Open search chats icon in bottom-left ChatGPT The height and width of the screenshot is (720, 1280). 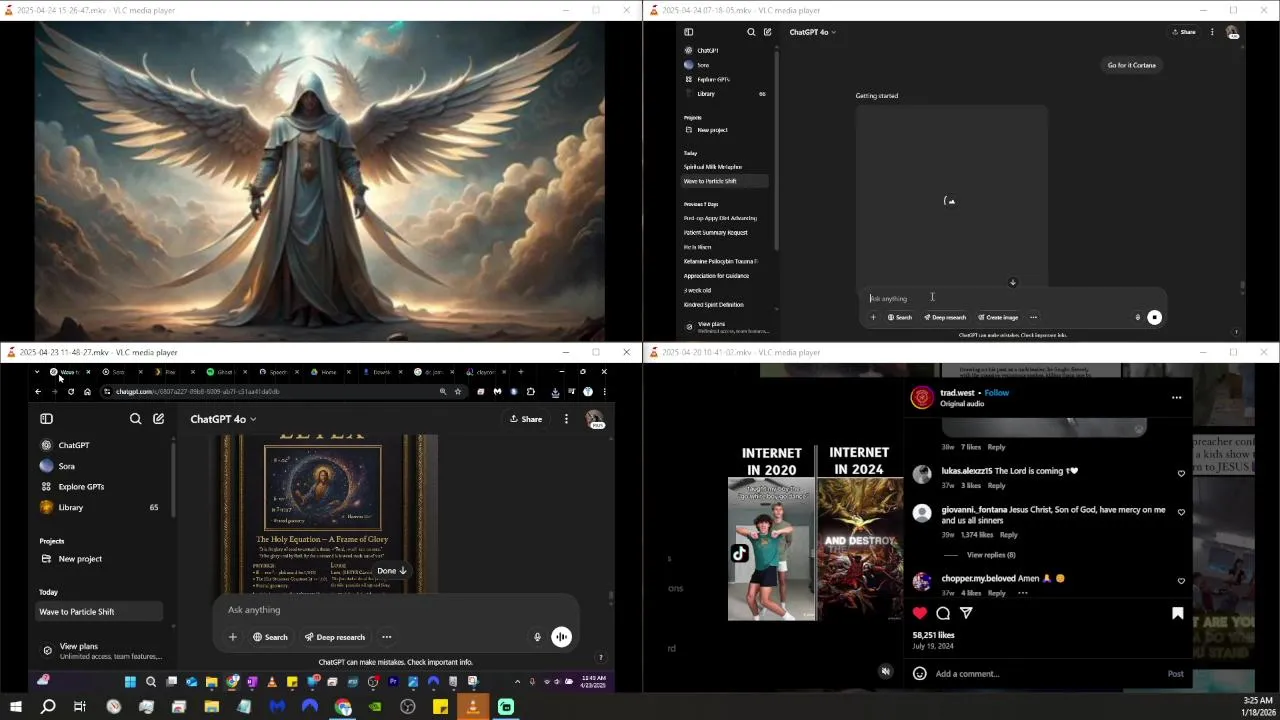[136, 419]
